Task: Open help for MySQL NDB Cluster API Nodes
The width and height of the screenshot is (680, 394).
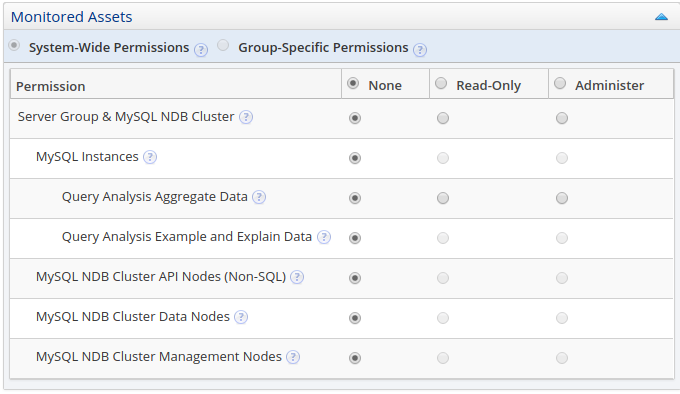Action: (297, 277)
